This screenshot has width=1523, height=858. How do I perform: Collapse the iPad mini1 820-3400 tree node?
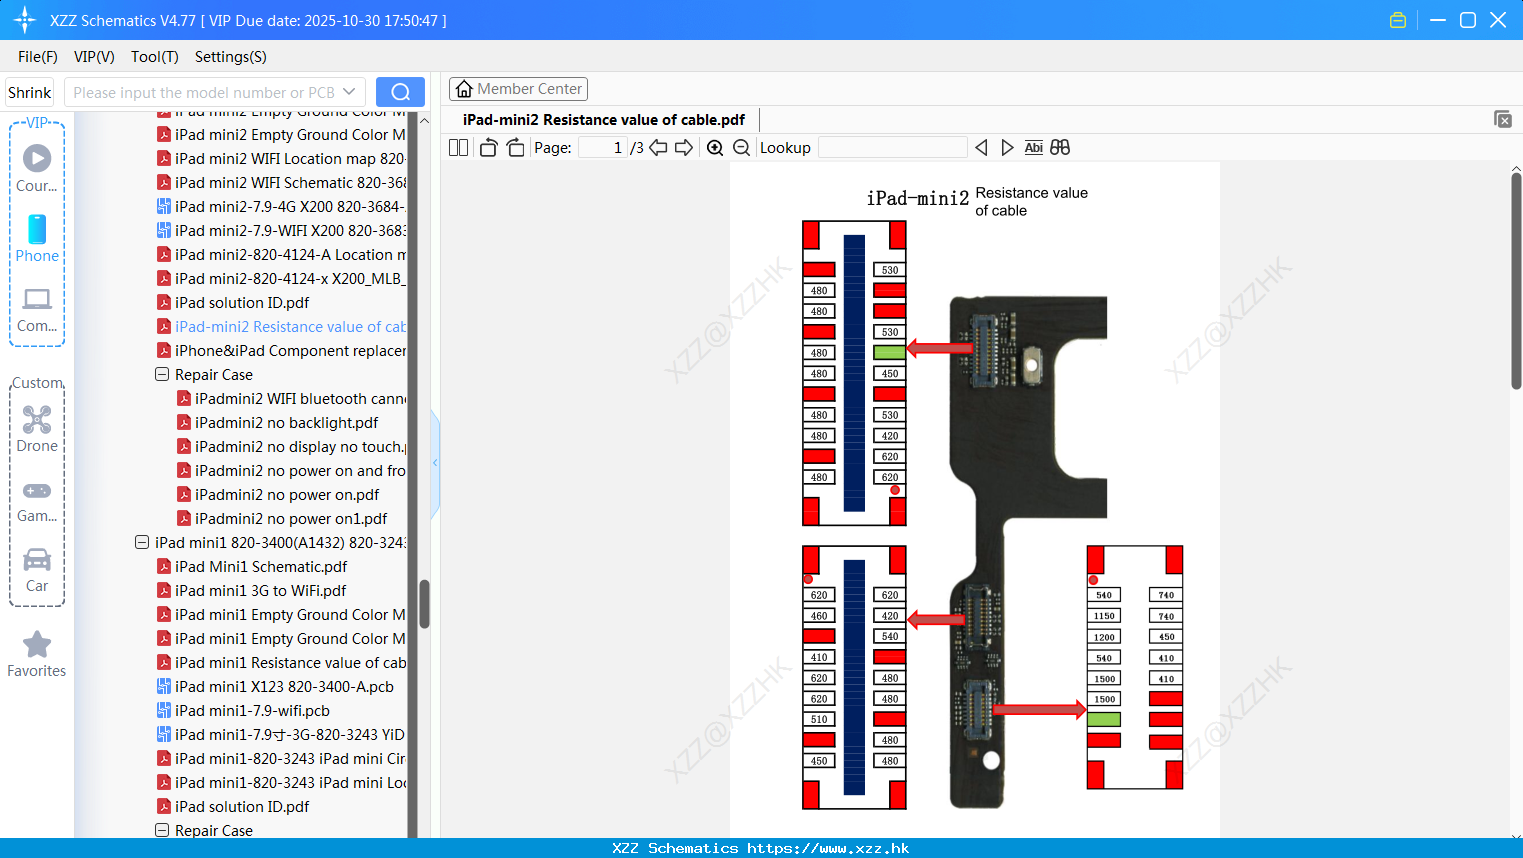click(x=142, y=542)
